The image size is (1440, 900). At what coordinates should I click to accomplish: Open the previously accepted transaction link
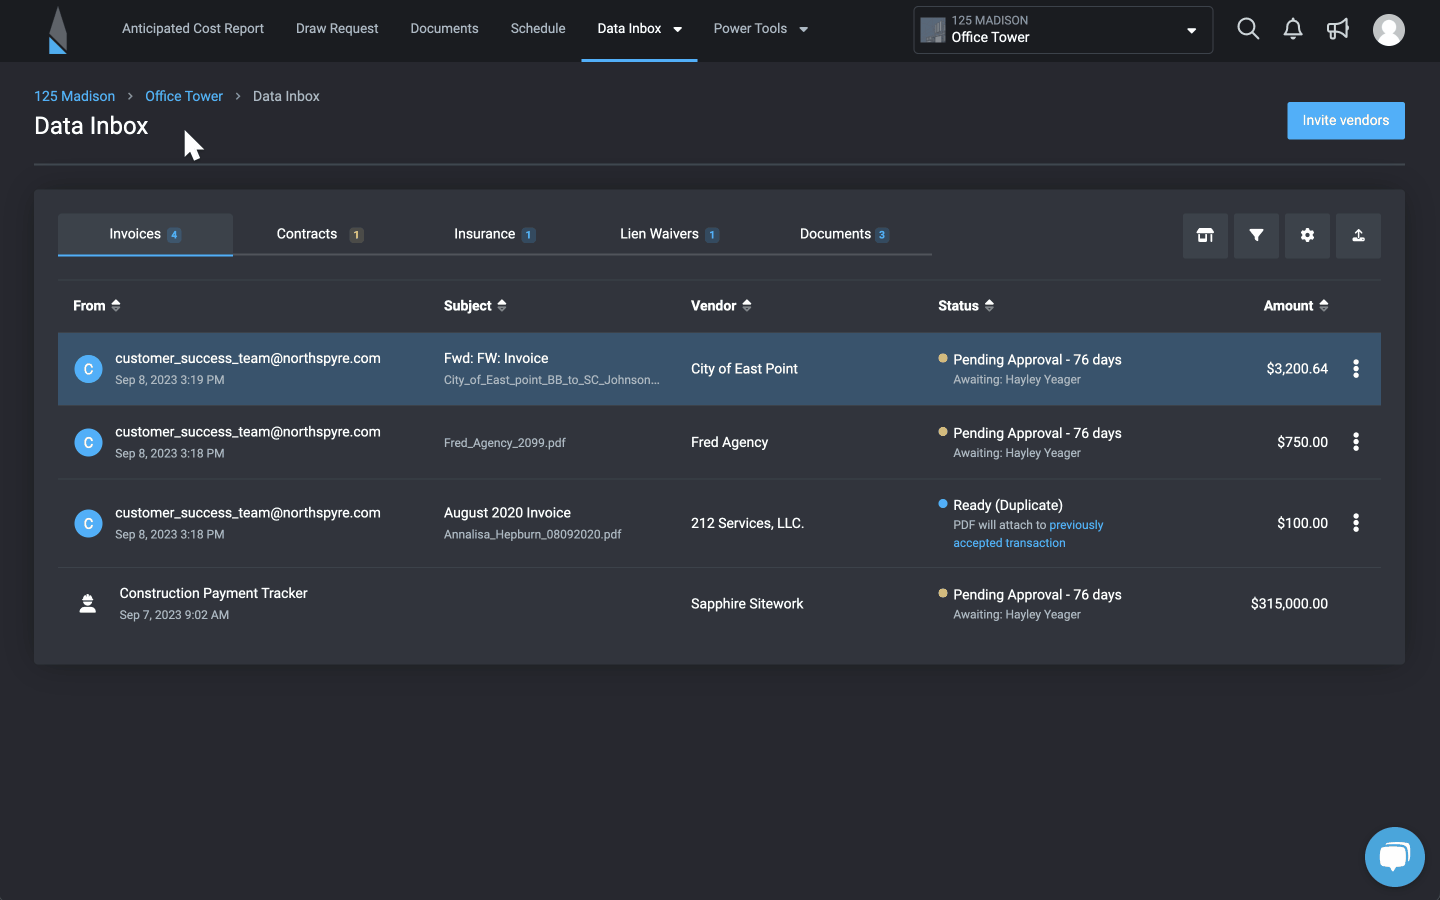click(1028, 534)
